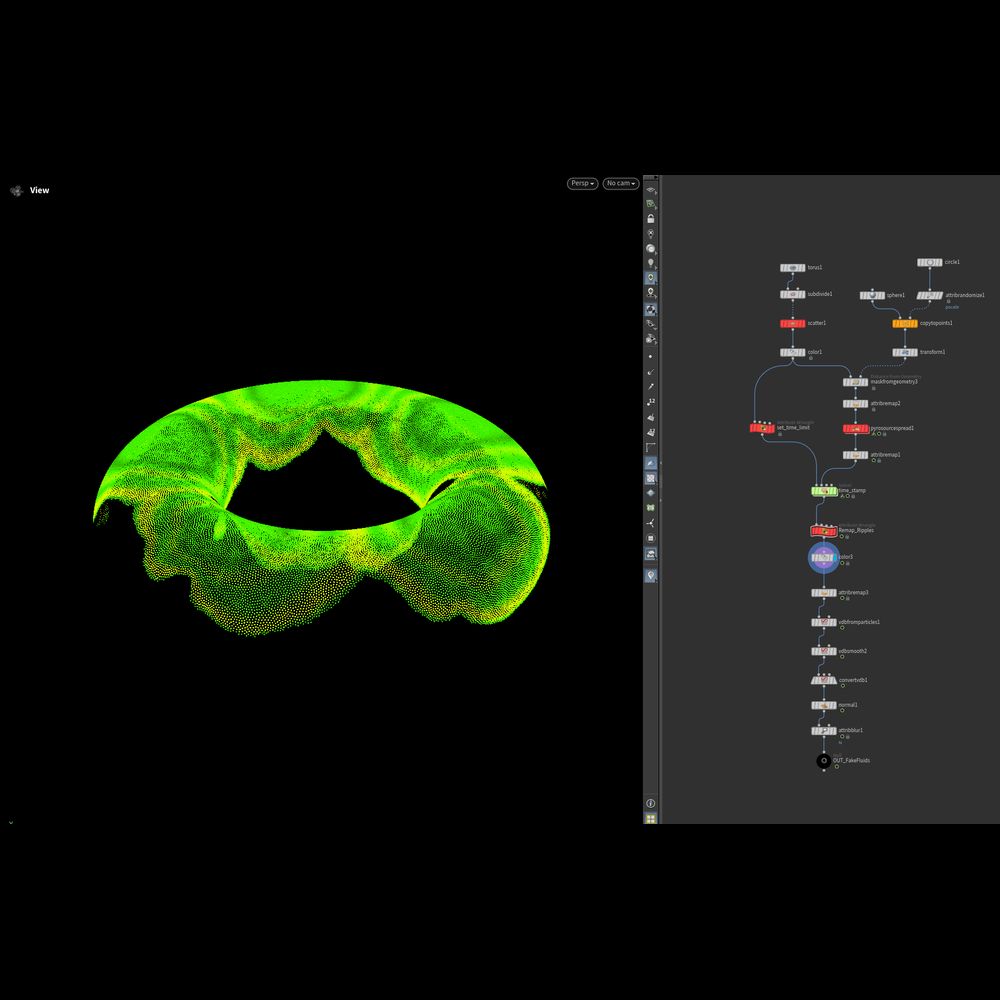Click the viewport info circle icon
Viewport: 1000px width, 1000px height.
tap(651, 803)
